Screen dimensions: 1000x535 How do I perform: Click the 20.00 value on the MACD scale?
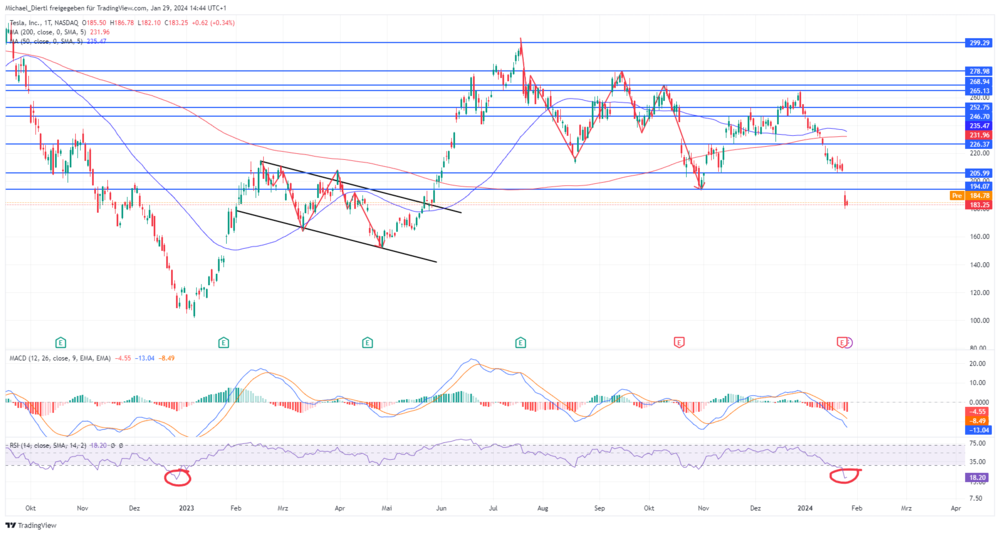pyautogui.click(x=979, y=363)
